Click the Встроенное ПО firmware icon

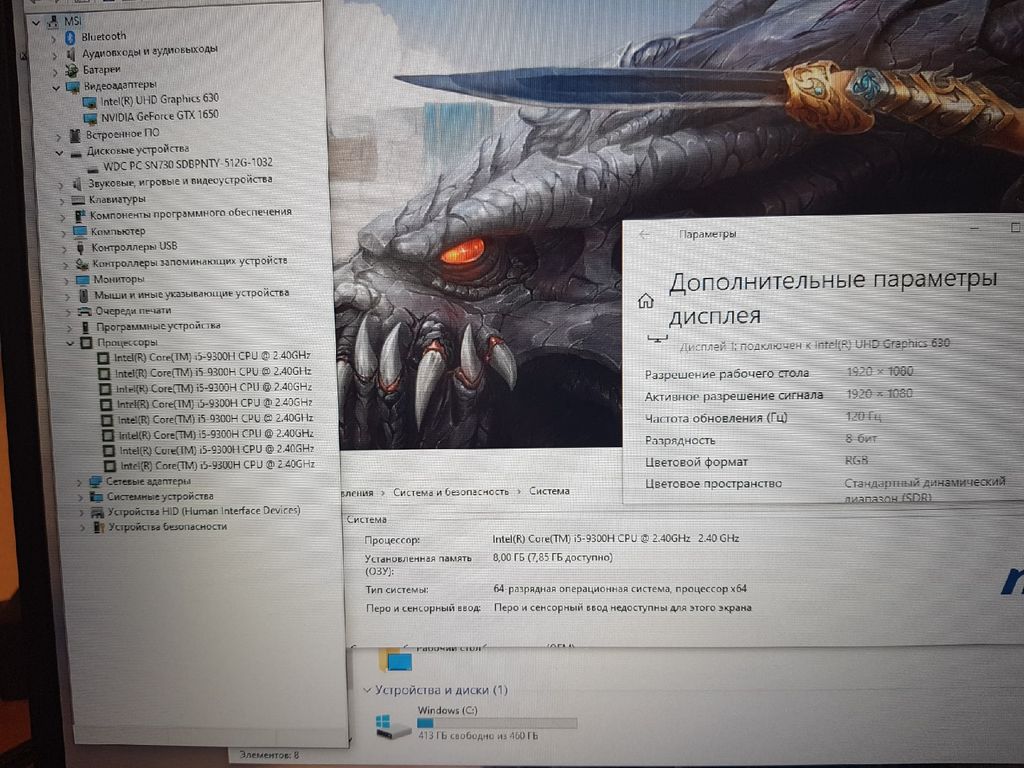75,135
